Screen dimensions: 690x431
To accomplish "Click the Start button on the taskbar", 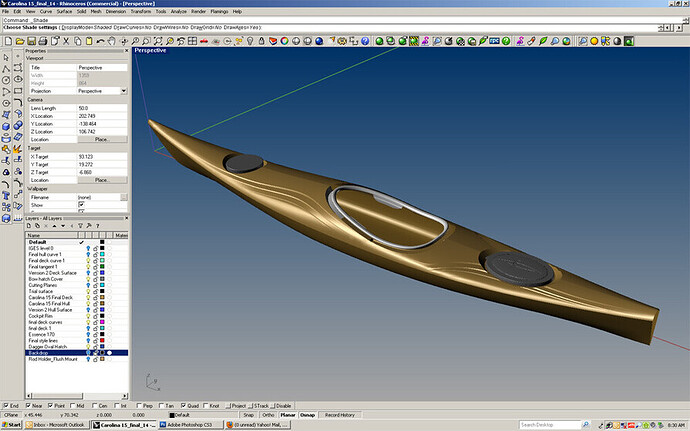I will point(11,425).
